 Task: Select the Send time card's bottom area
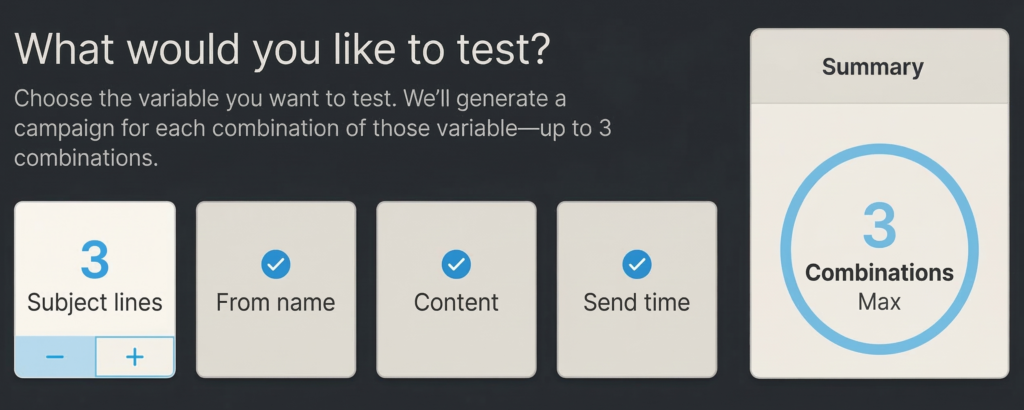[637, 348]
